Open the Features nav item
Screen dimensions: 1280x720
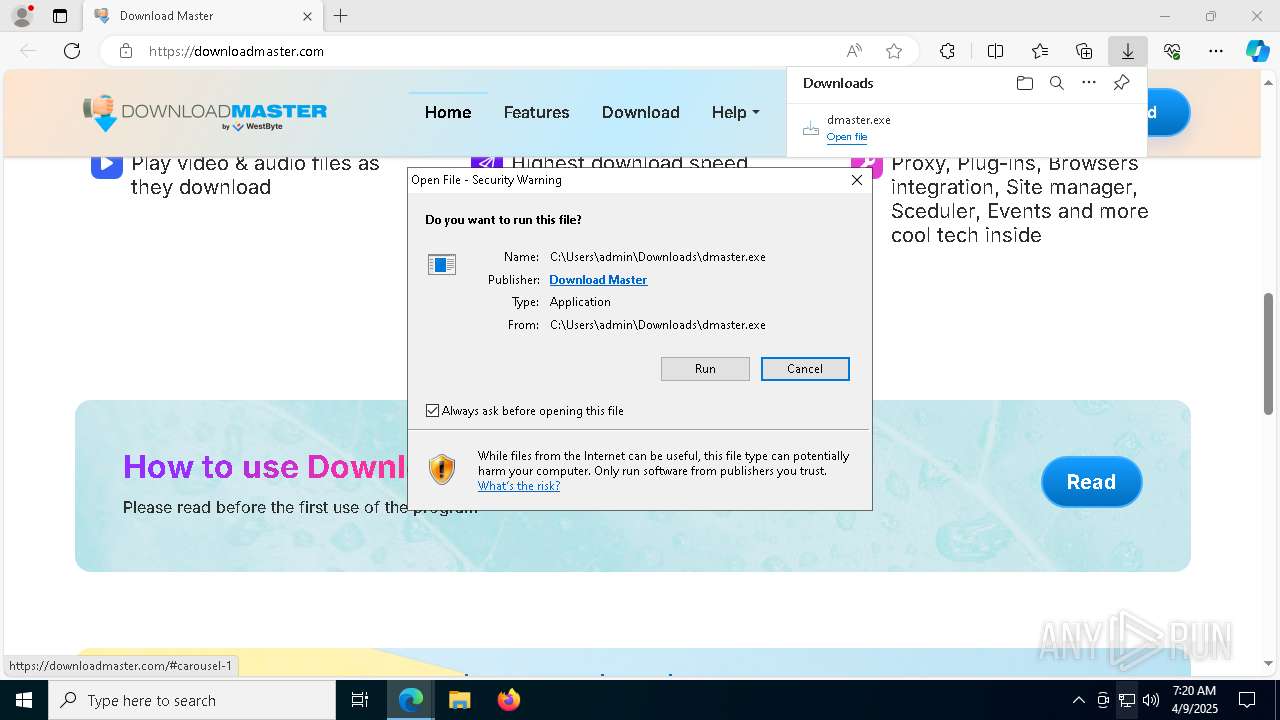coord(536,112)
